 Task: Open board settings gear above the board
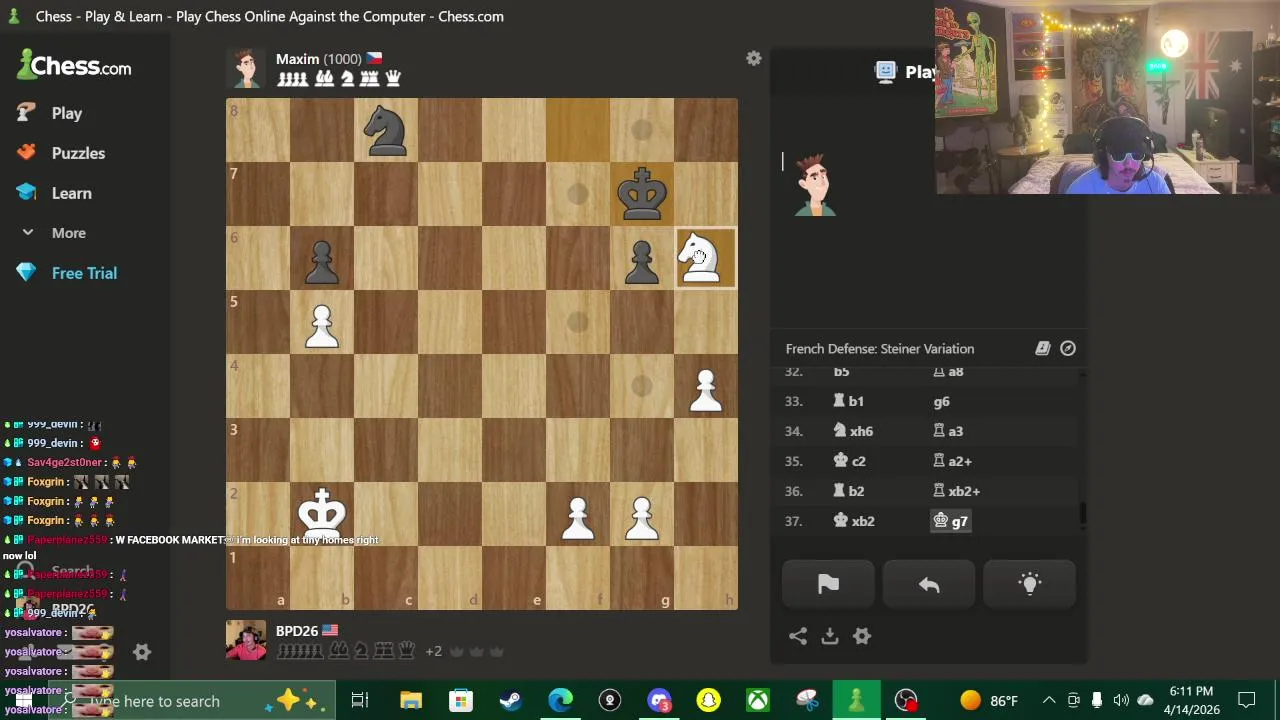point(754,59)
